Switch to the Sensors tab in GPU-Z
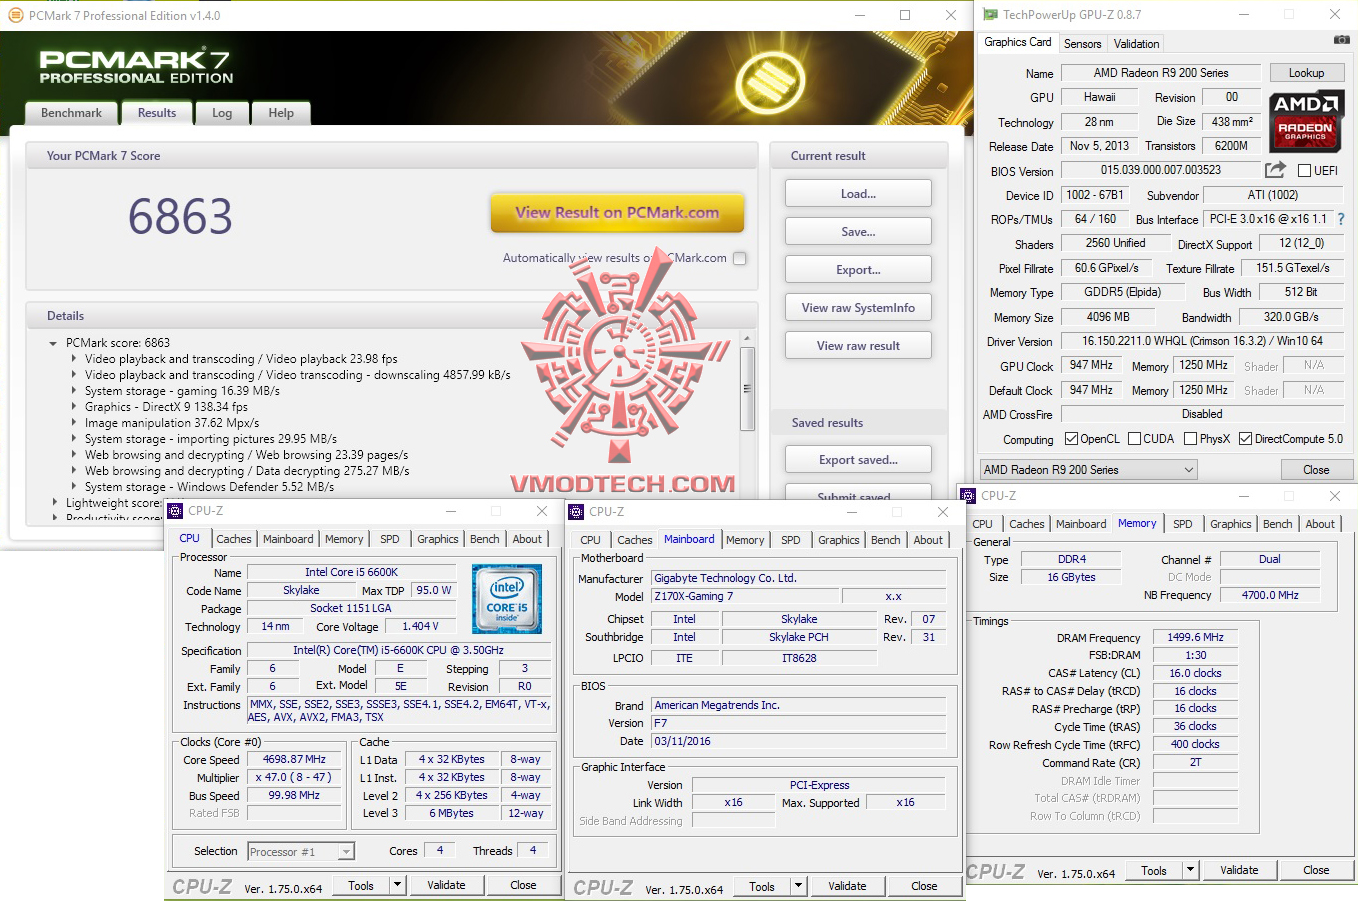 click(x=1083, y=43)
